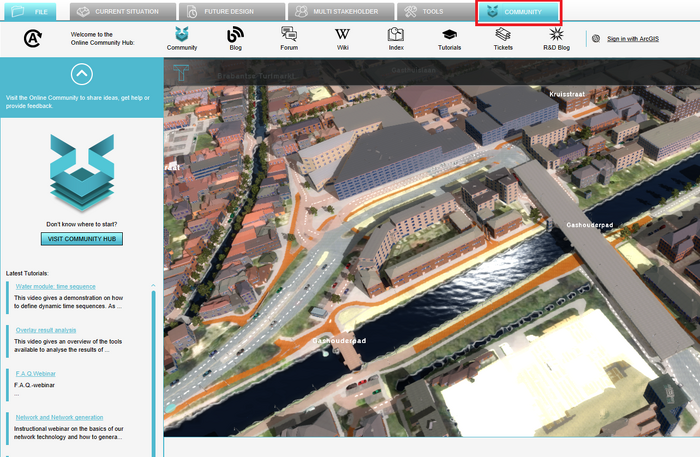Open Water module: time sequence tutorial
This screenshot has width=700, height=457.
(55, 286)
